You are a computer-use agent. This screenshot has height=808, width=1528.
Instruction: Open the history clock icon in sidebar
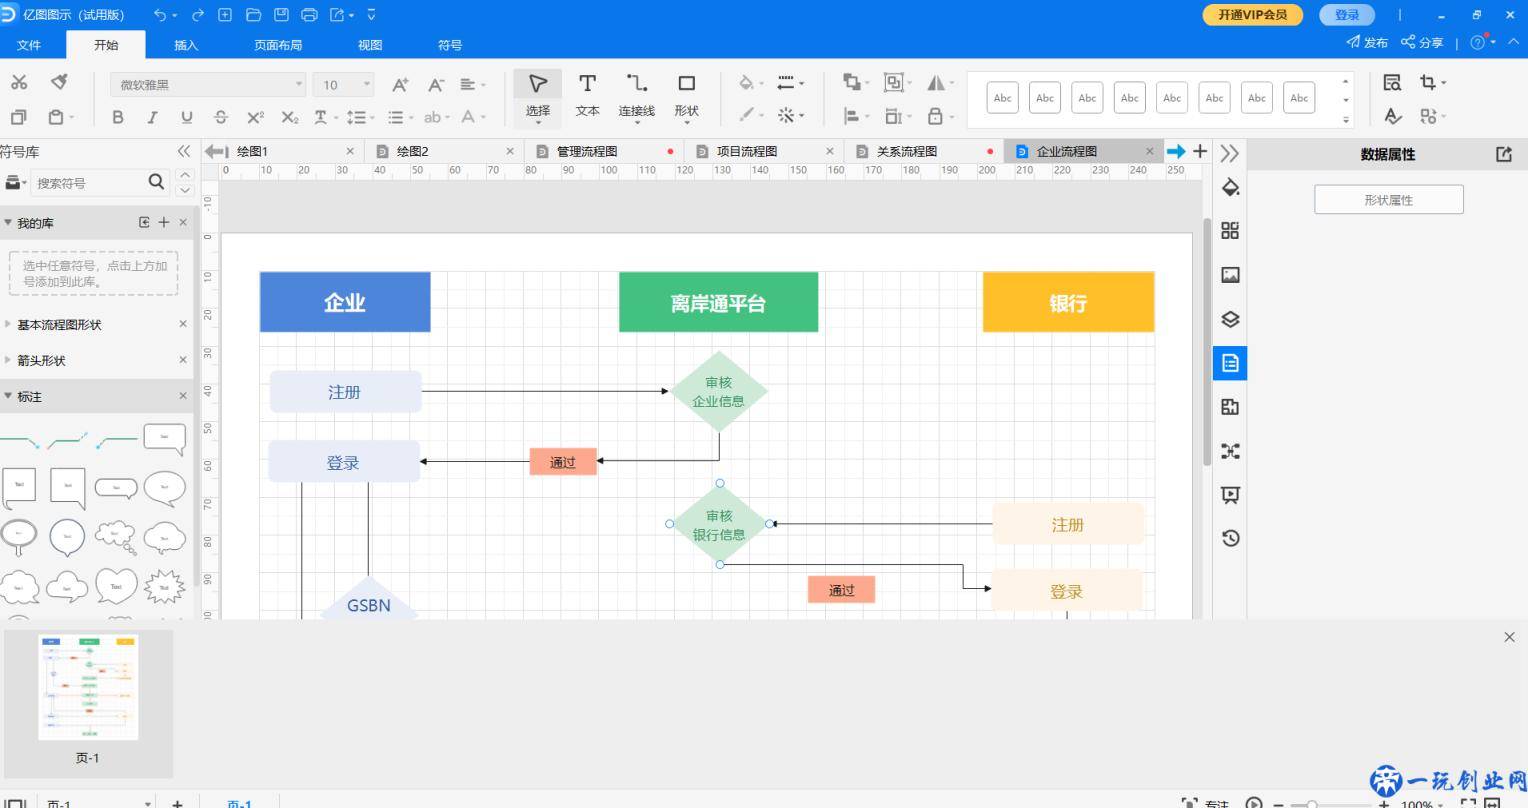pyautogui.click(x=1230, y=538)
